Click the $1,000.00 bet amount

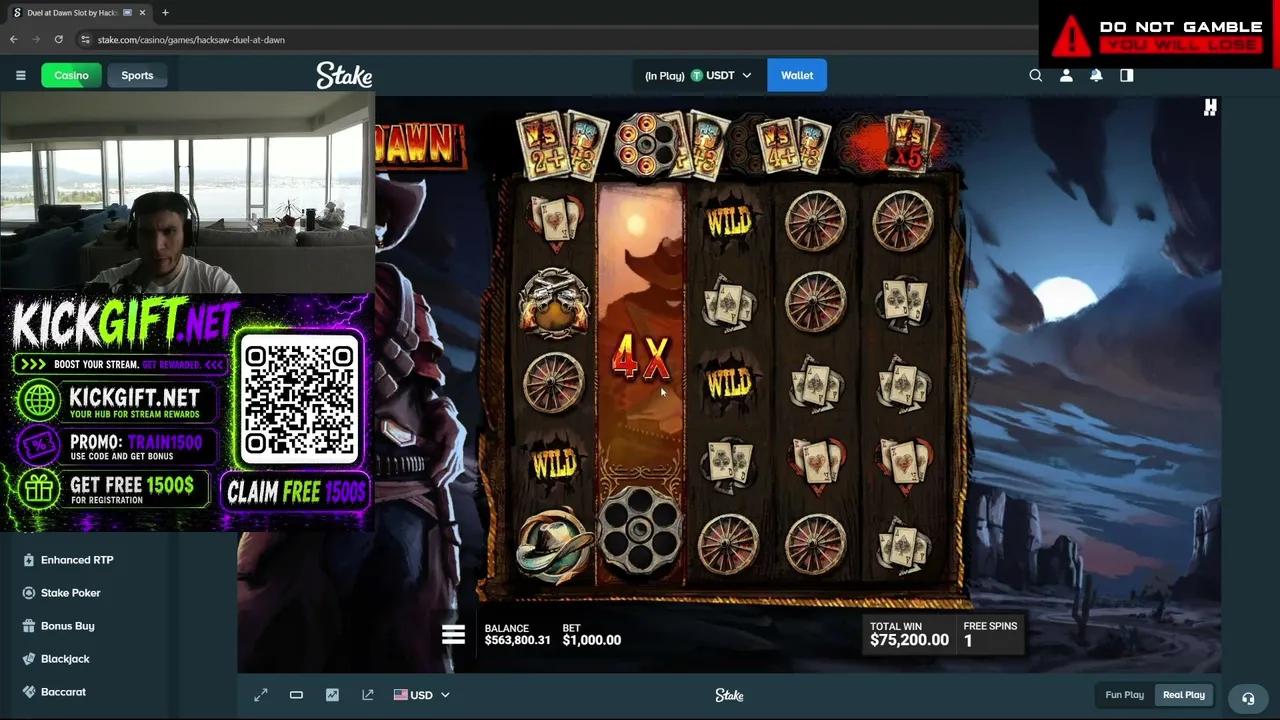click(592, 640)
